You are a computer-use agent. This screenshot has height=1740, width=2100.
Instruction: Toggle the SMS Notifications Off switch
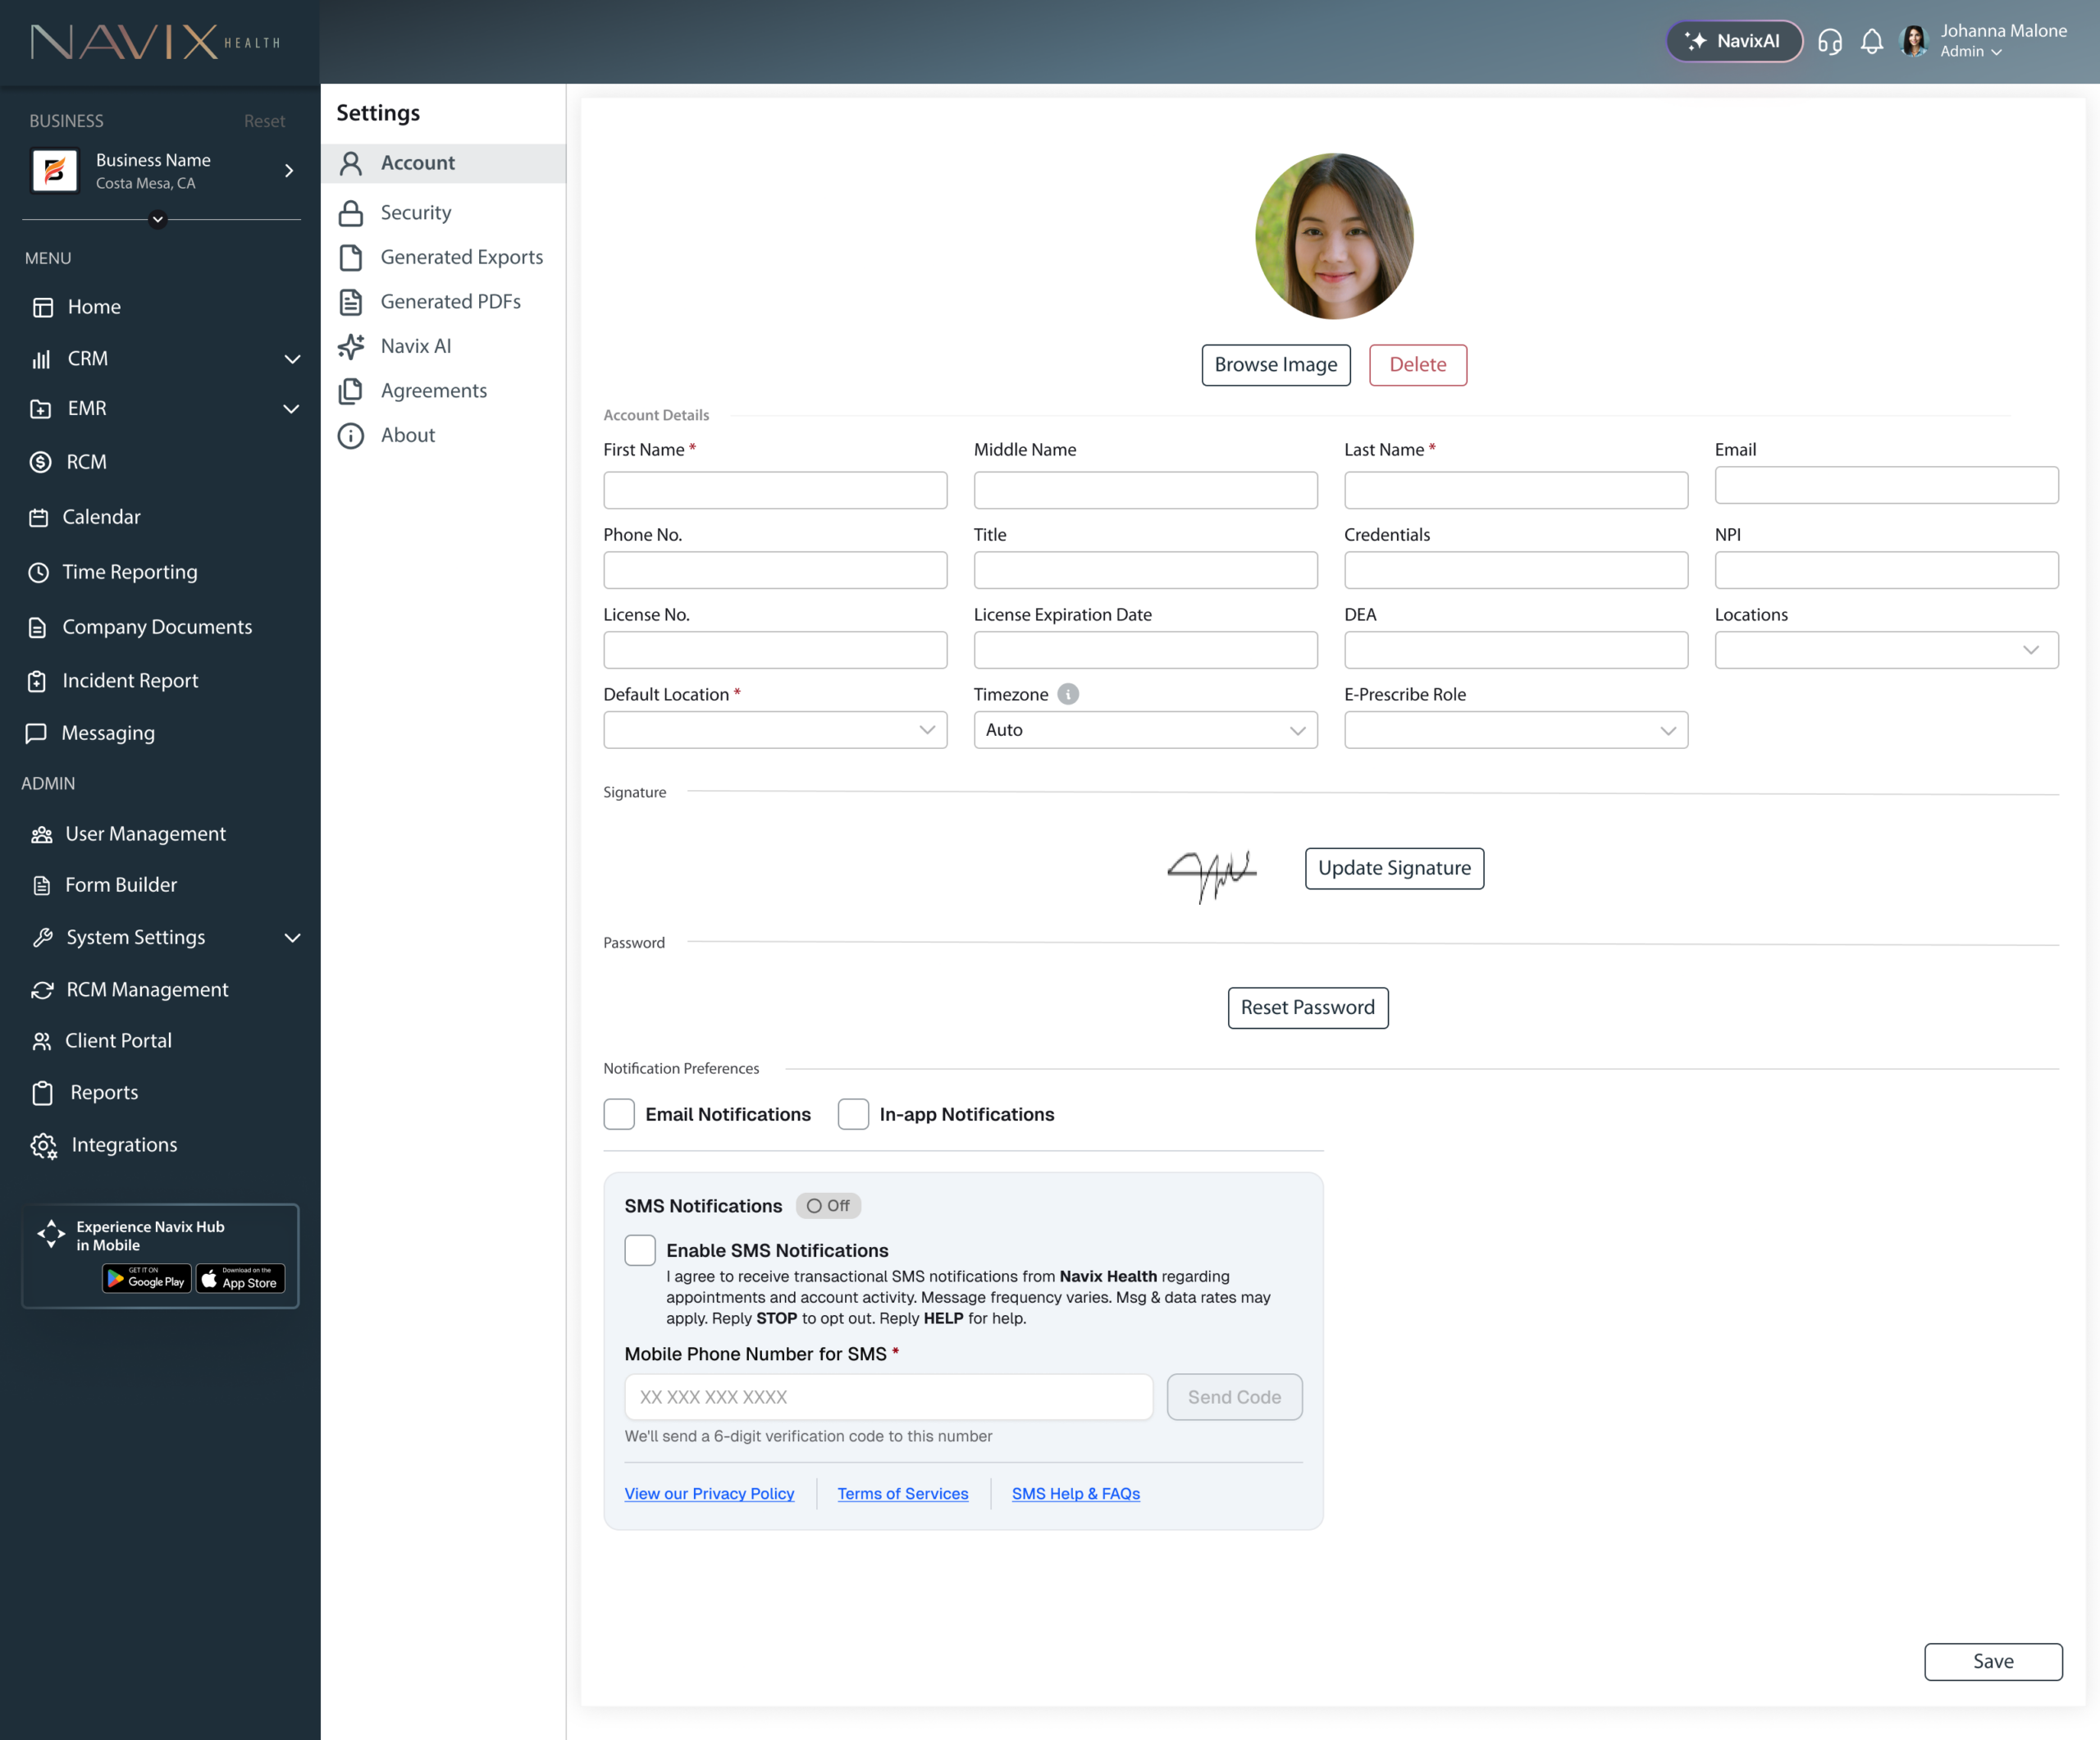(828, 1206)
